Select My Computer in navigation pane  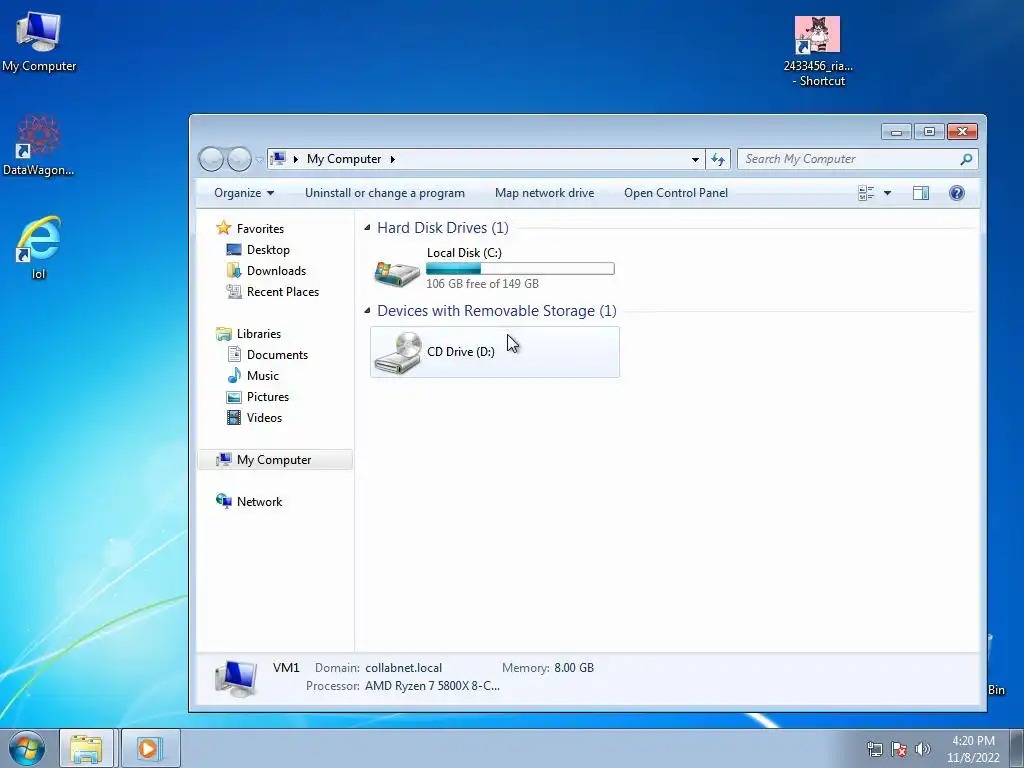point(274,460)
